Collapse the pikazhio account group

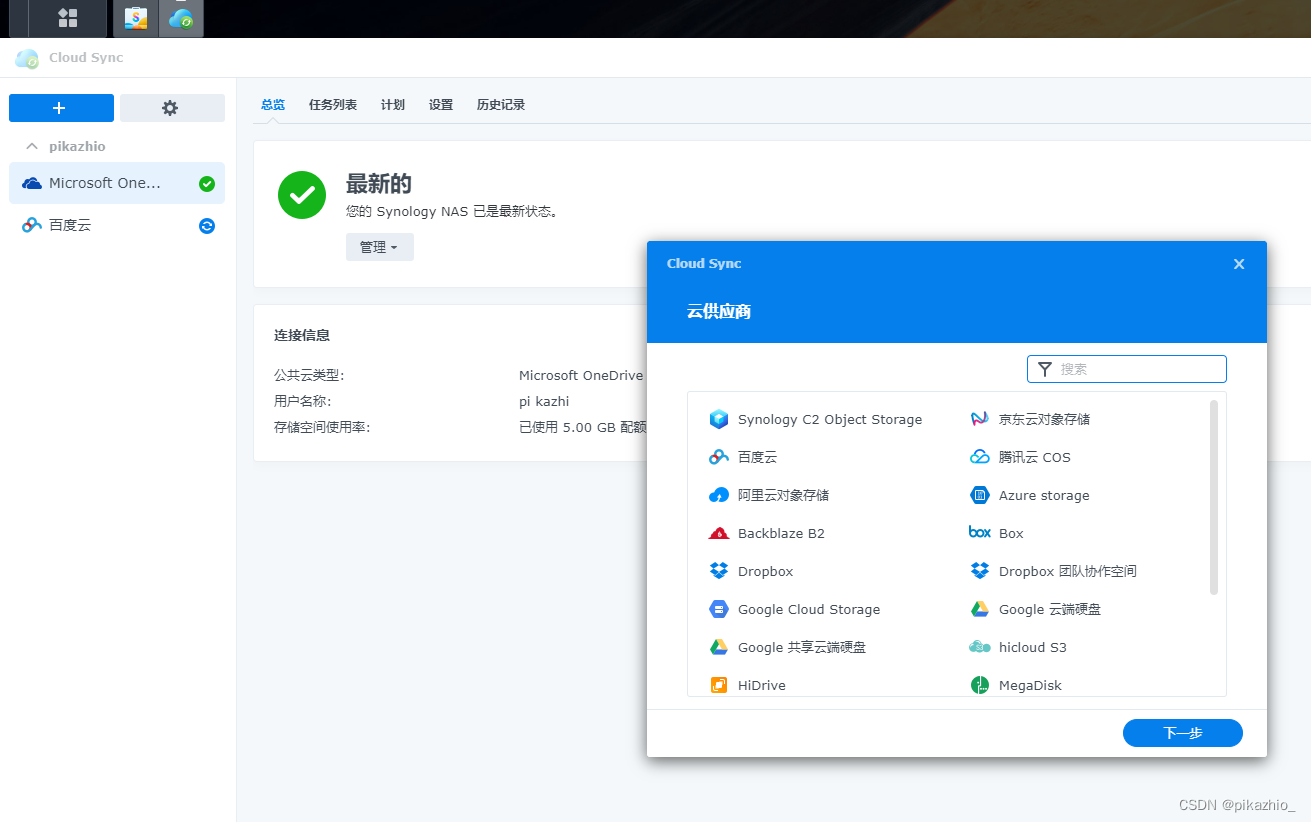pyautogui.click(x=32, y=146)
